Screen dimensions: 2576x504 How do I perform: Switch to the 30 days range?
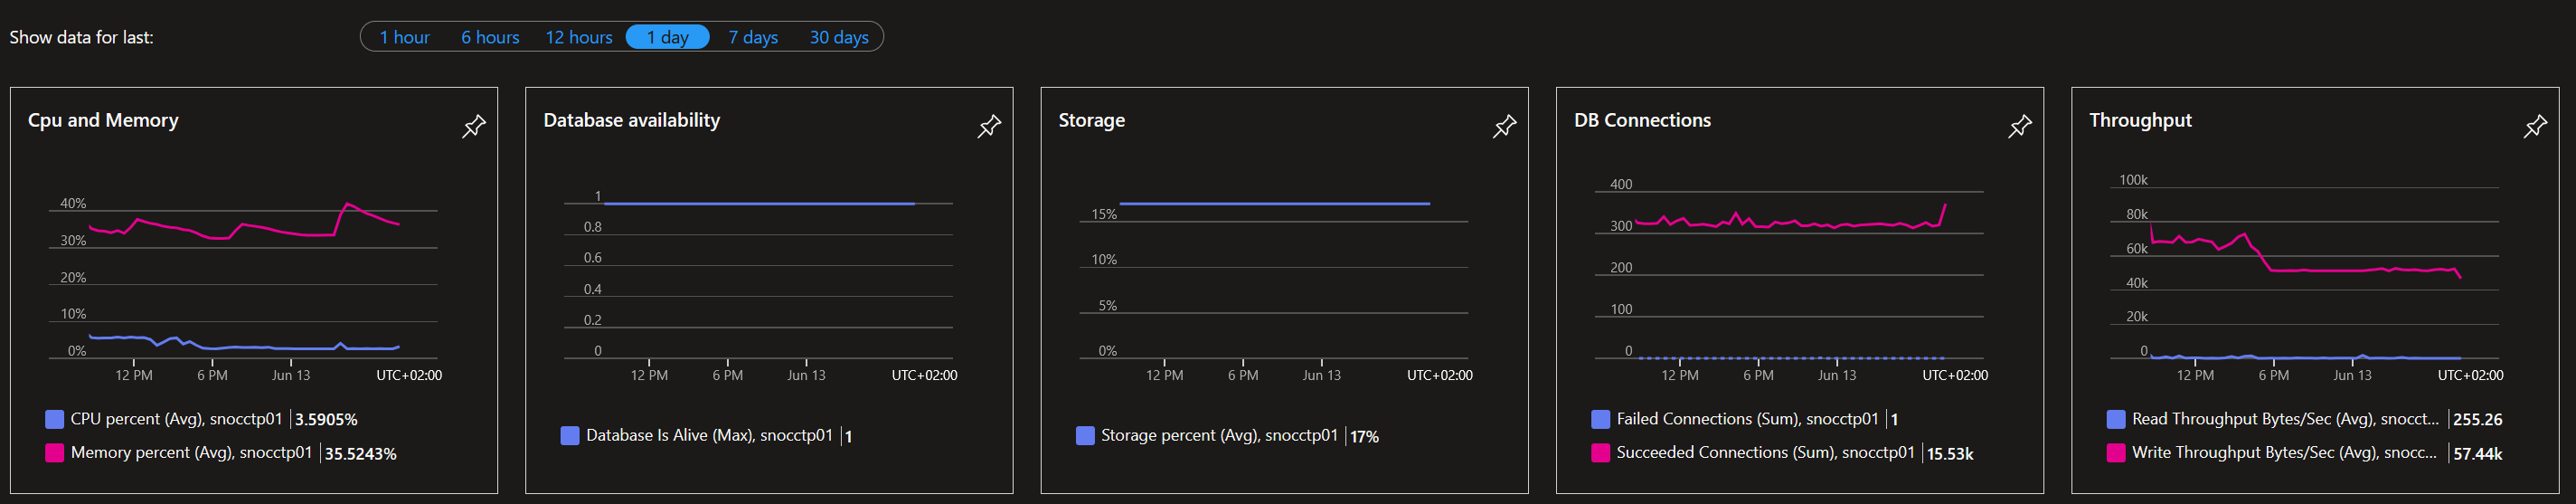pos(839,37)
